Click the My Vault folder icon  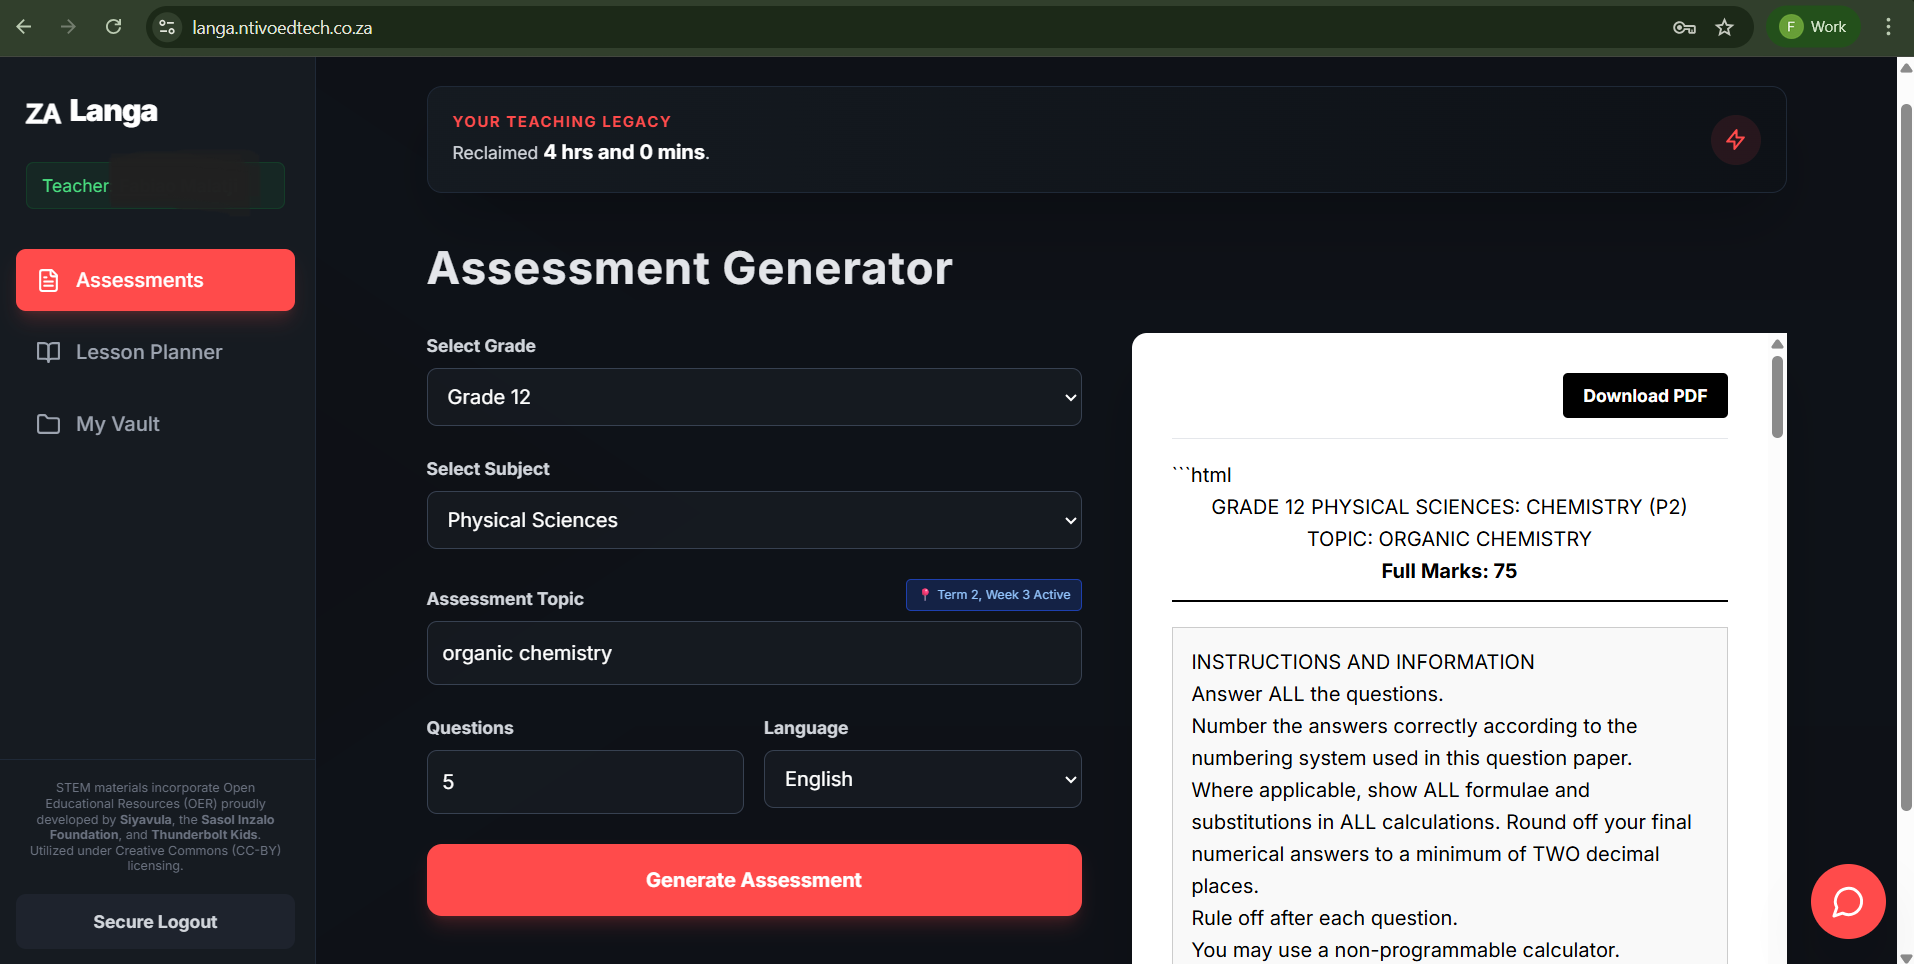tap(48, 424)
